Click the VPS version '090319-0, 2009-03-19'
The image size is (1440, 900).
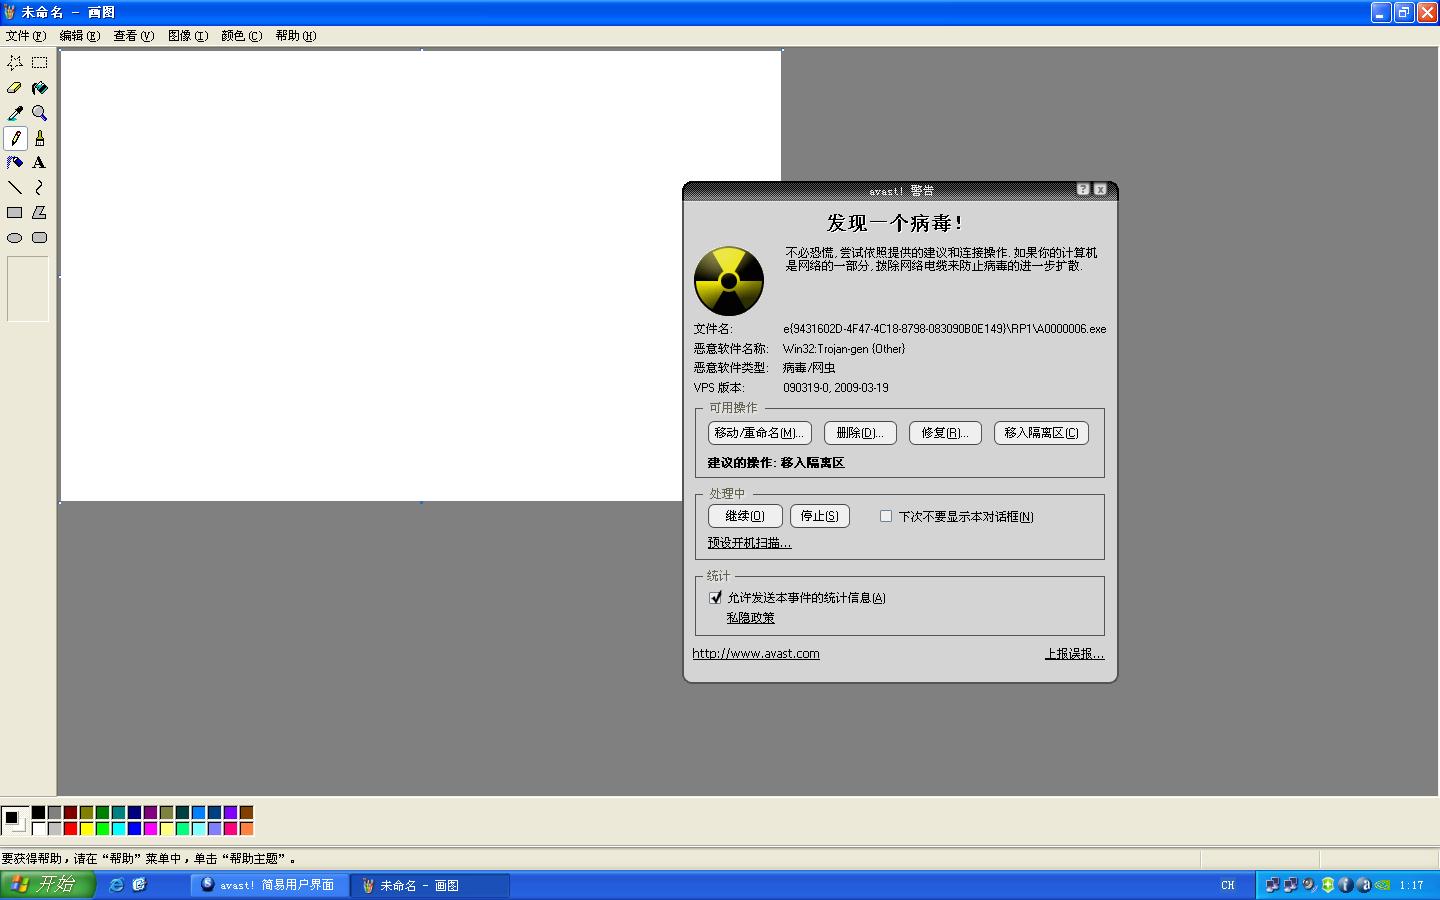click(836, 388)
